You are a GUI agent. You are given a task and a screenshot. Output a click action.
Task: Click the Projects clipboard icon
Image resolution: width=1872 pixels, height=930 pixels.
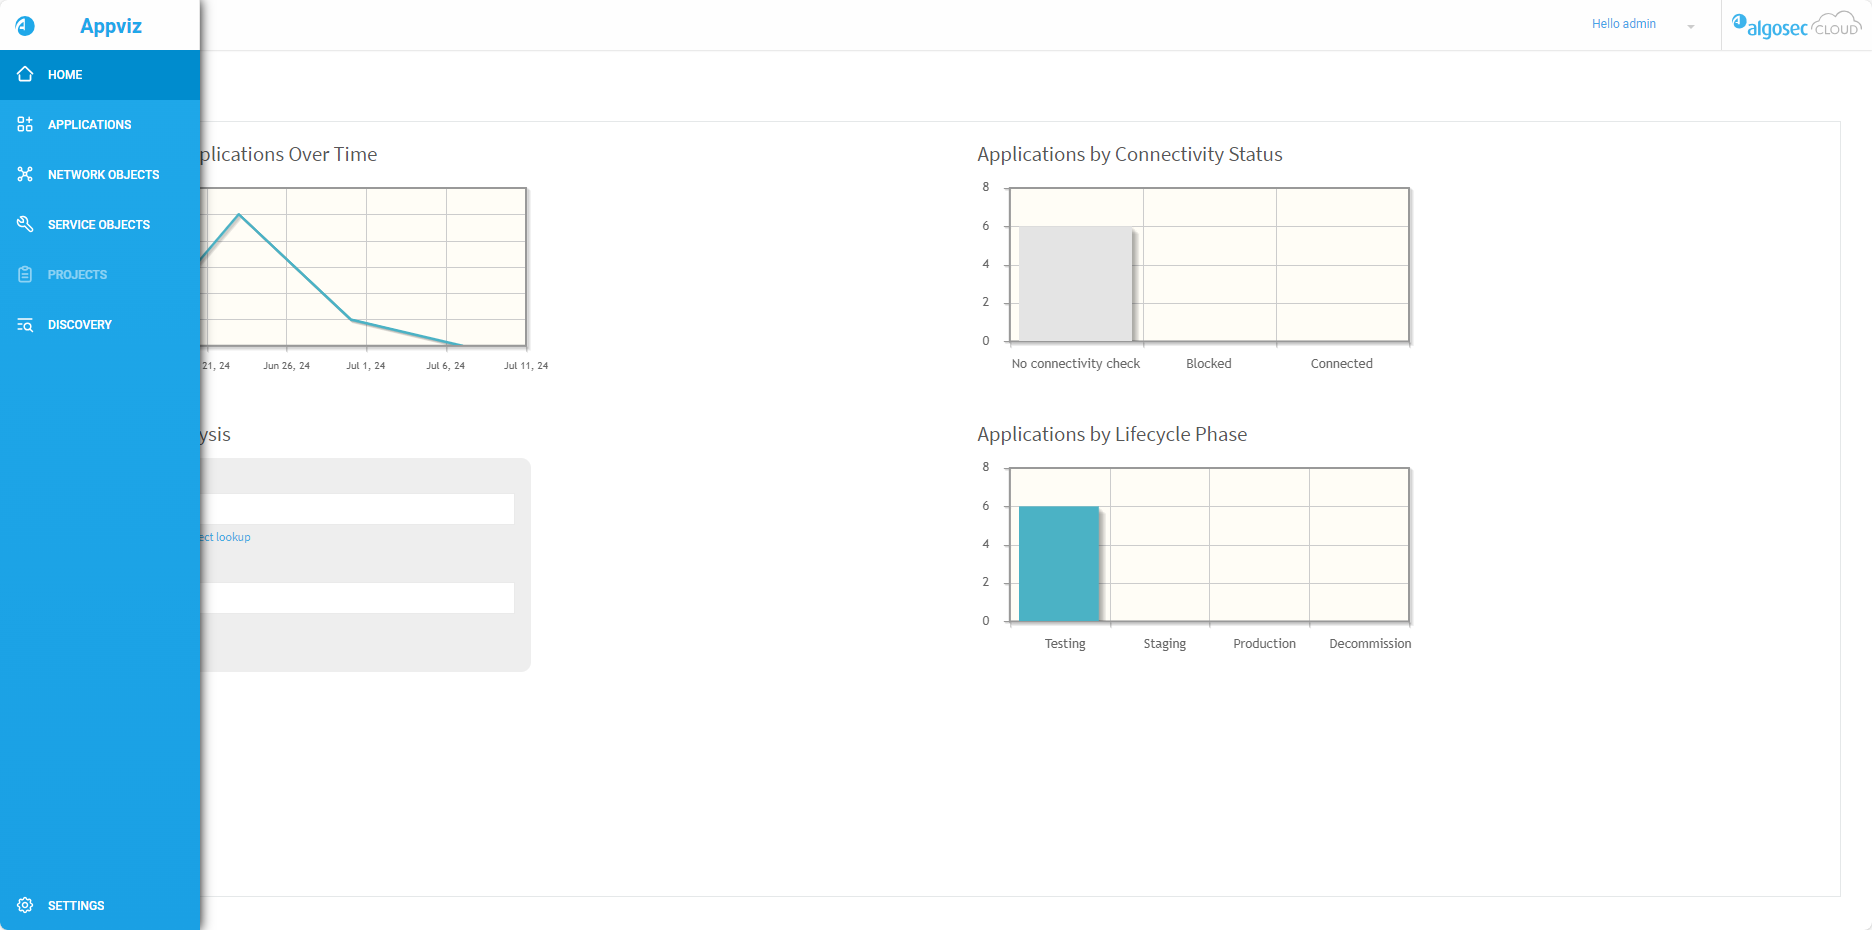[x=25, y=275]
